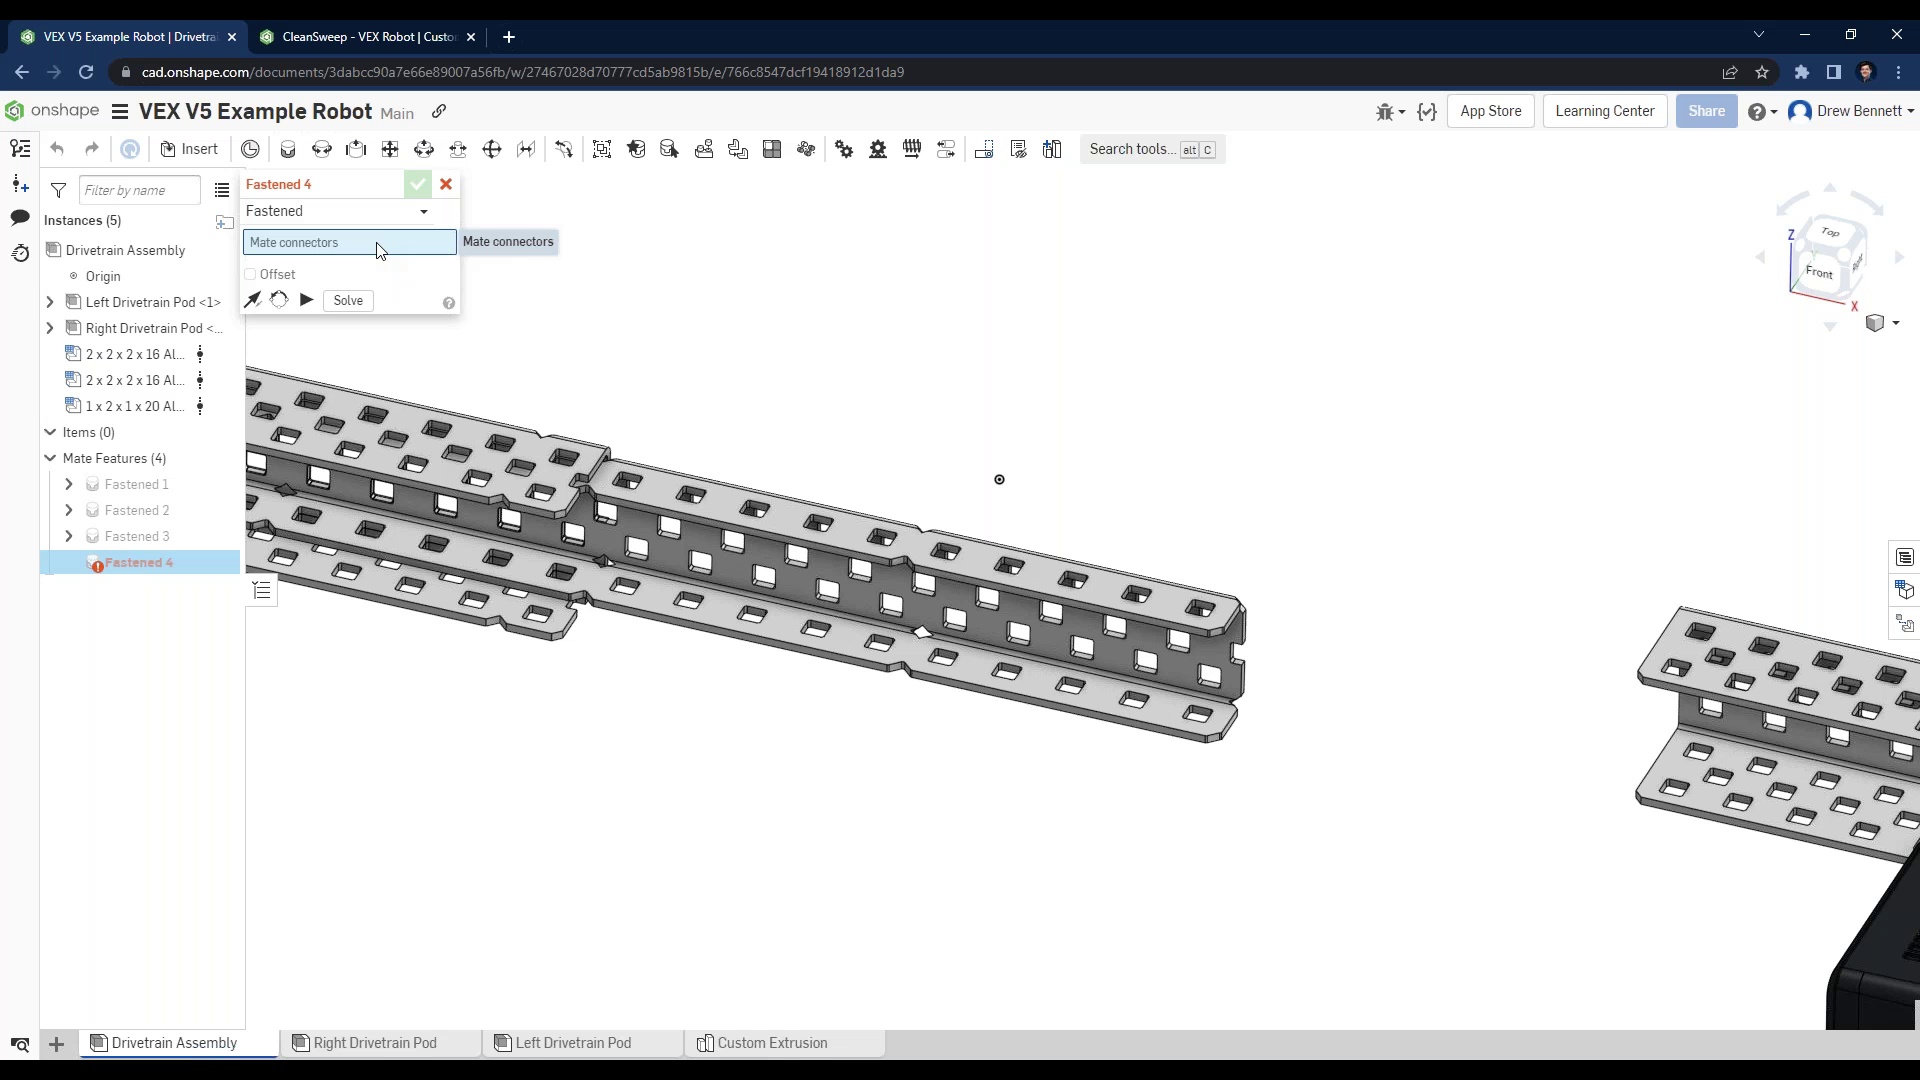1920x1080 pixels.
Task: Open the comments panel icon
Action: (x=20, y=217)
